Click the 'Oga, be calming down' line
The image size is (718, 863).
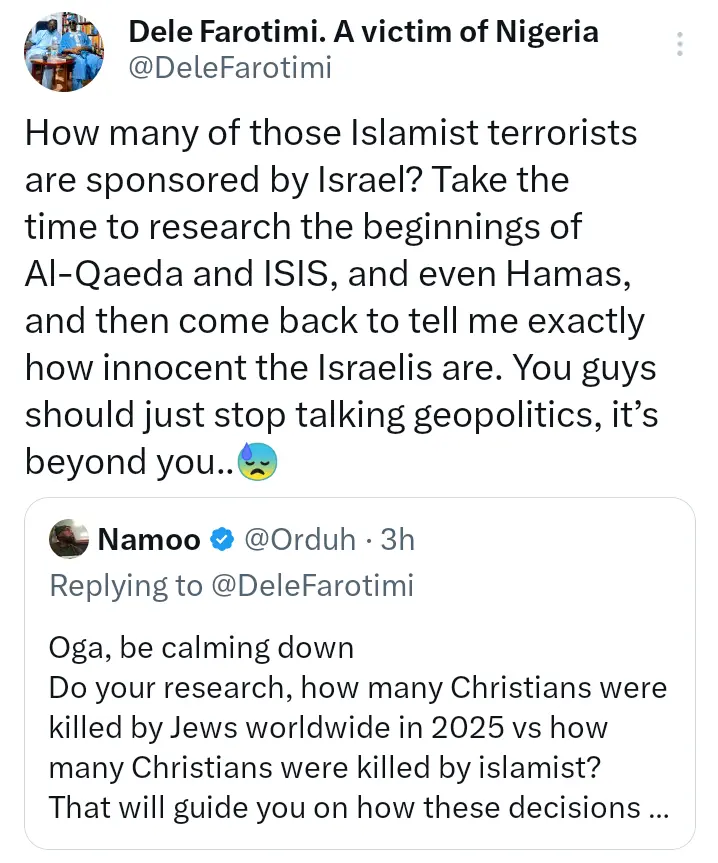201,648
